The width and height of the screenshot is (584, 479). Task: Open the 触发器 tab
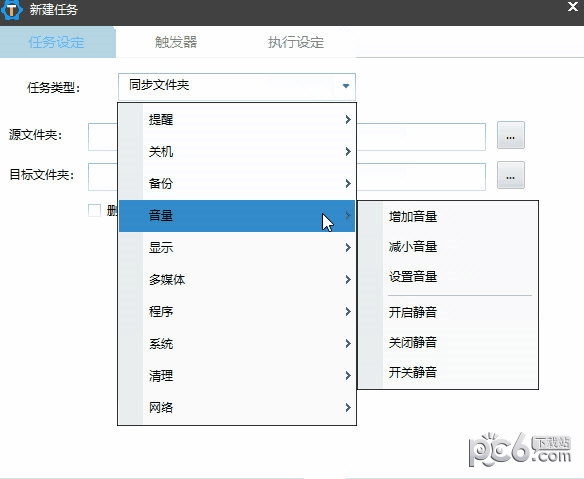(176, 42)
